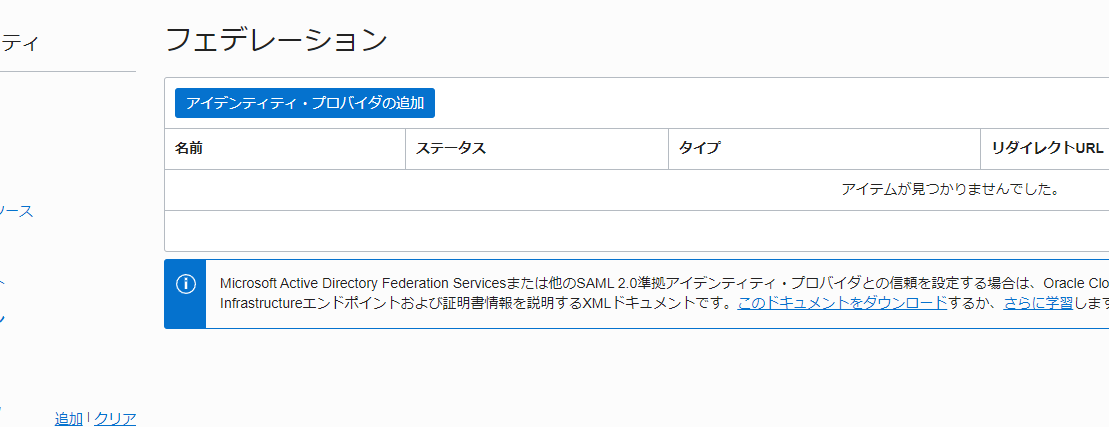
Task: Click the アイデンティティ・プロバイダの追加 button
Action: (305, 103)
